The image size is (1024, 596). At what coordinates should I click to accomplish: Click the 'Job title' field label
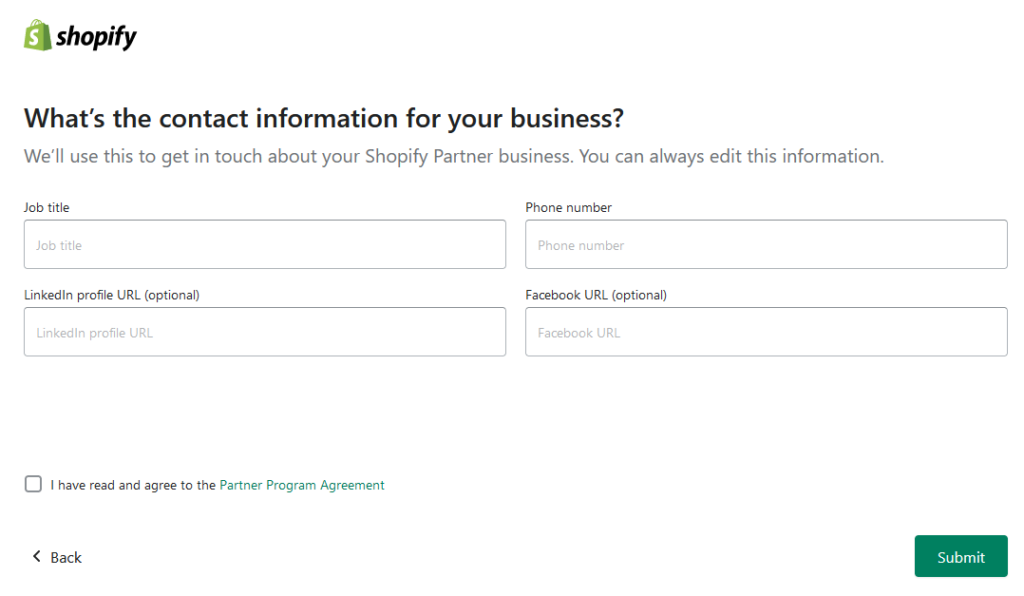pos(47,208)
